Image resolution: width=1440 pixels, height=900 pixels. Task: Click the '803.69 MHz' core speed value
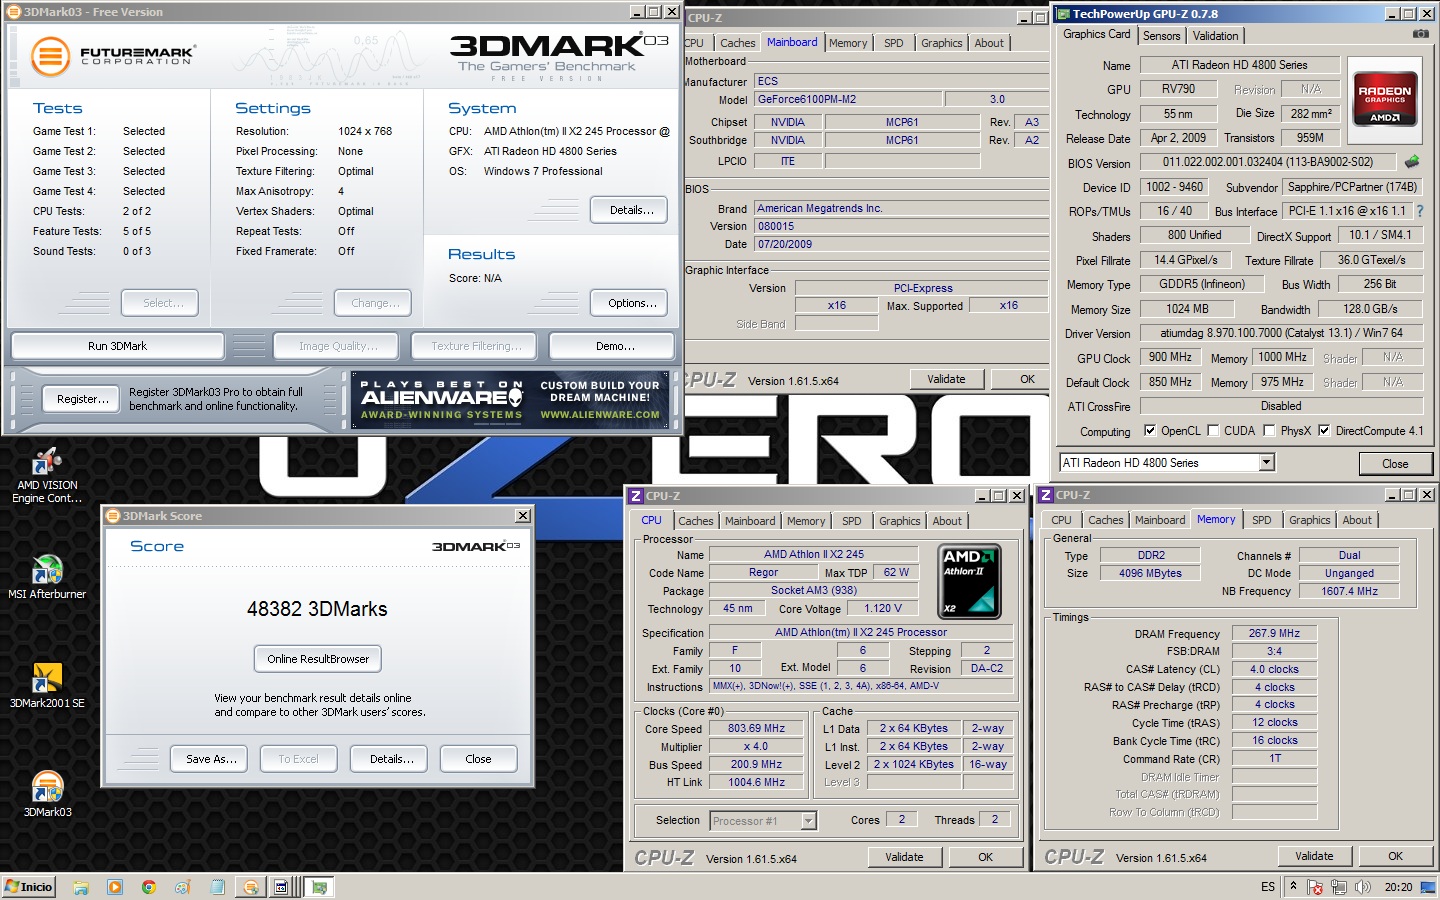point(756,728)
